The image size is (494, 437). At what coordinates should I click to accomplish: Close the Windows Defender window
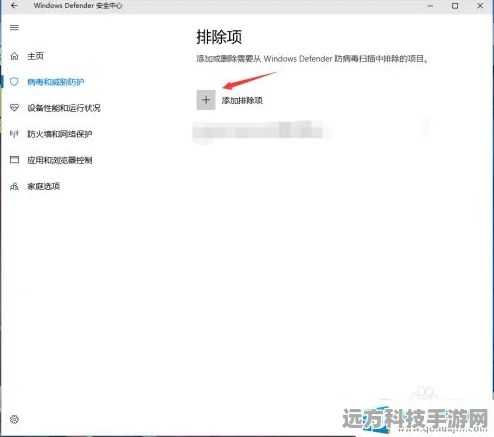point(480,6)
